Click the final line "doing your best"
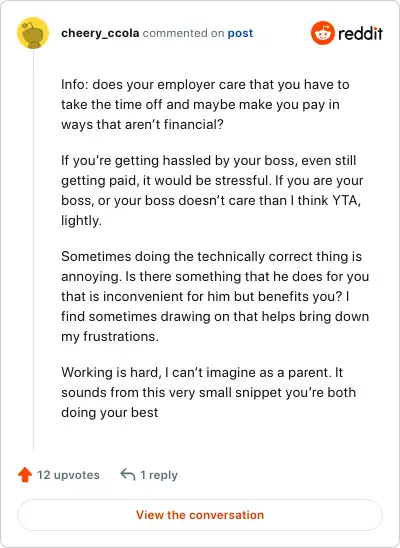This screenshot has width=400, height=548. (110, 413)
